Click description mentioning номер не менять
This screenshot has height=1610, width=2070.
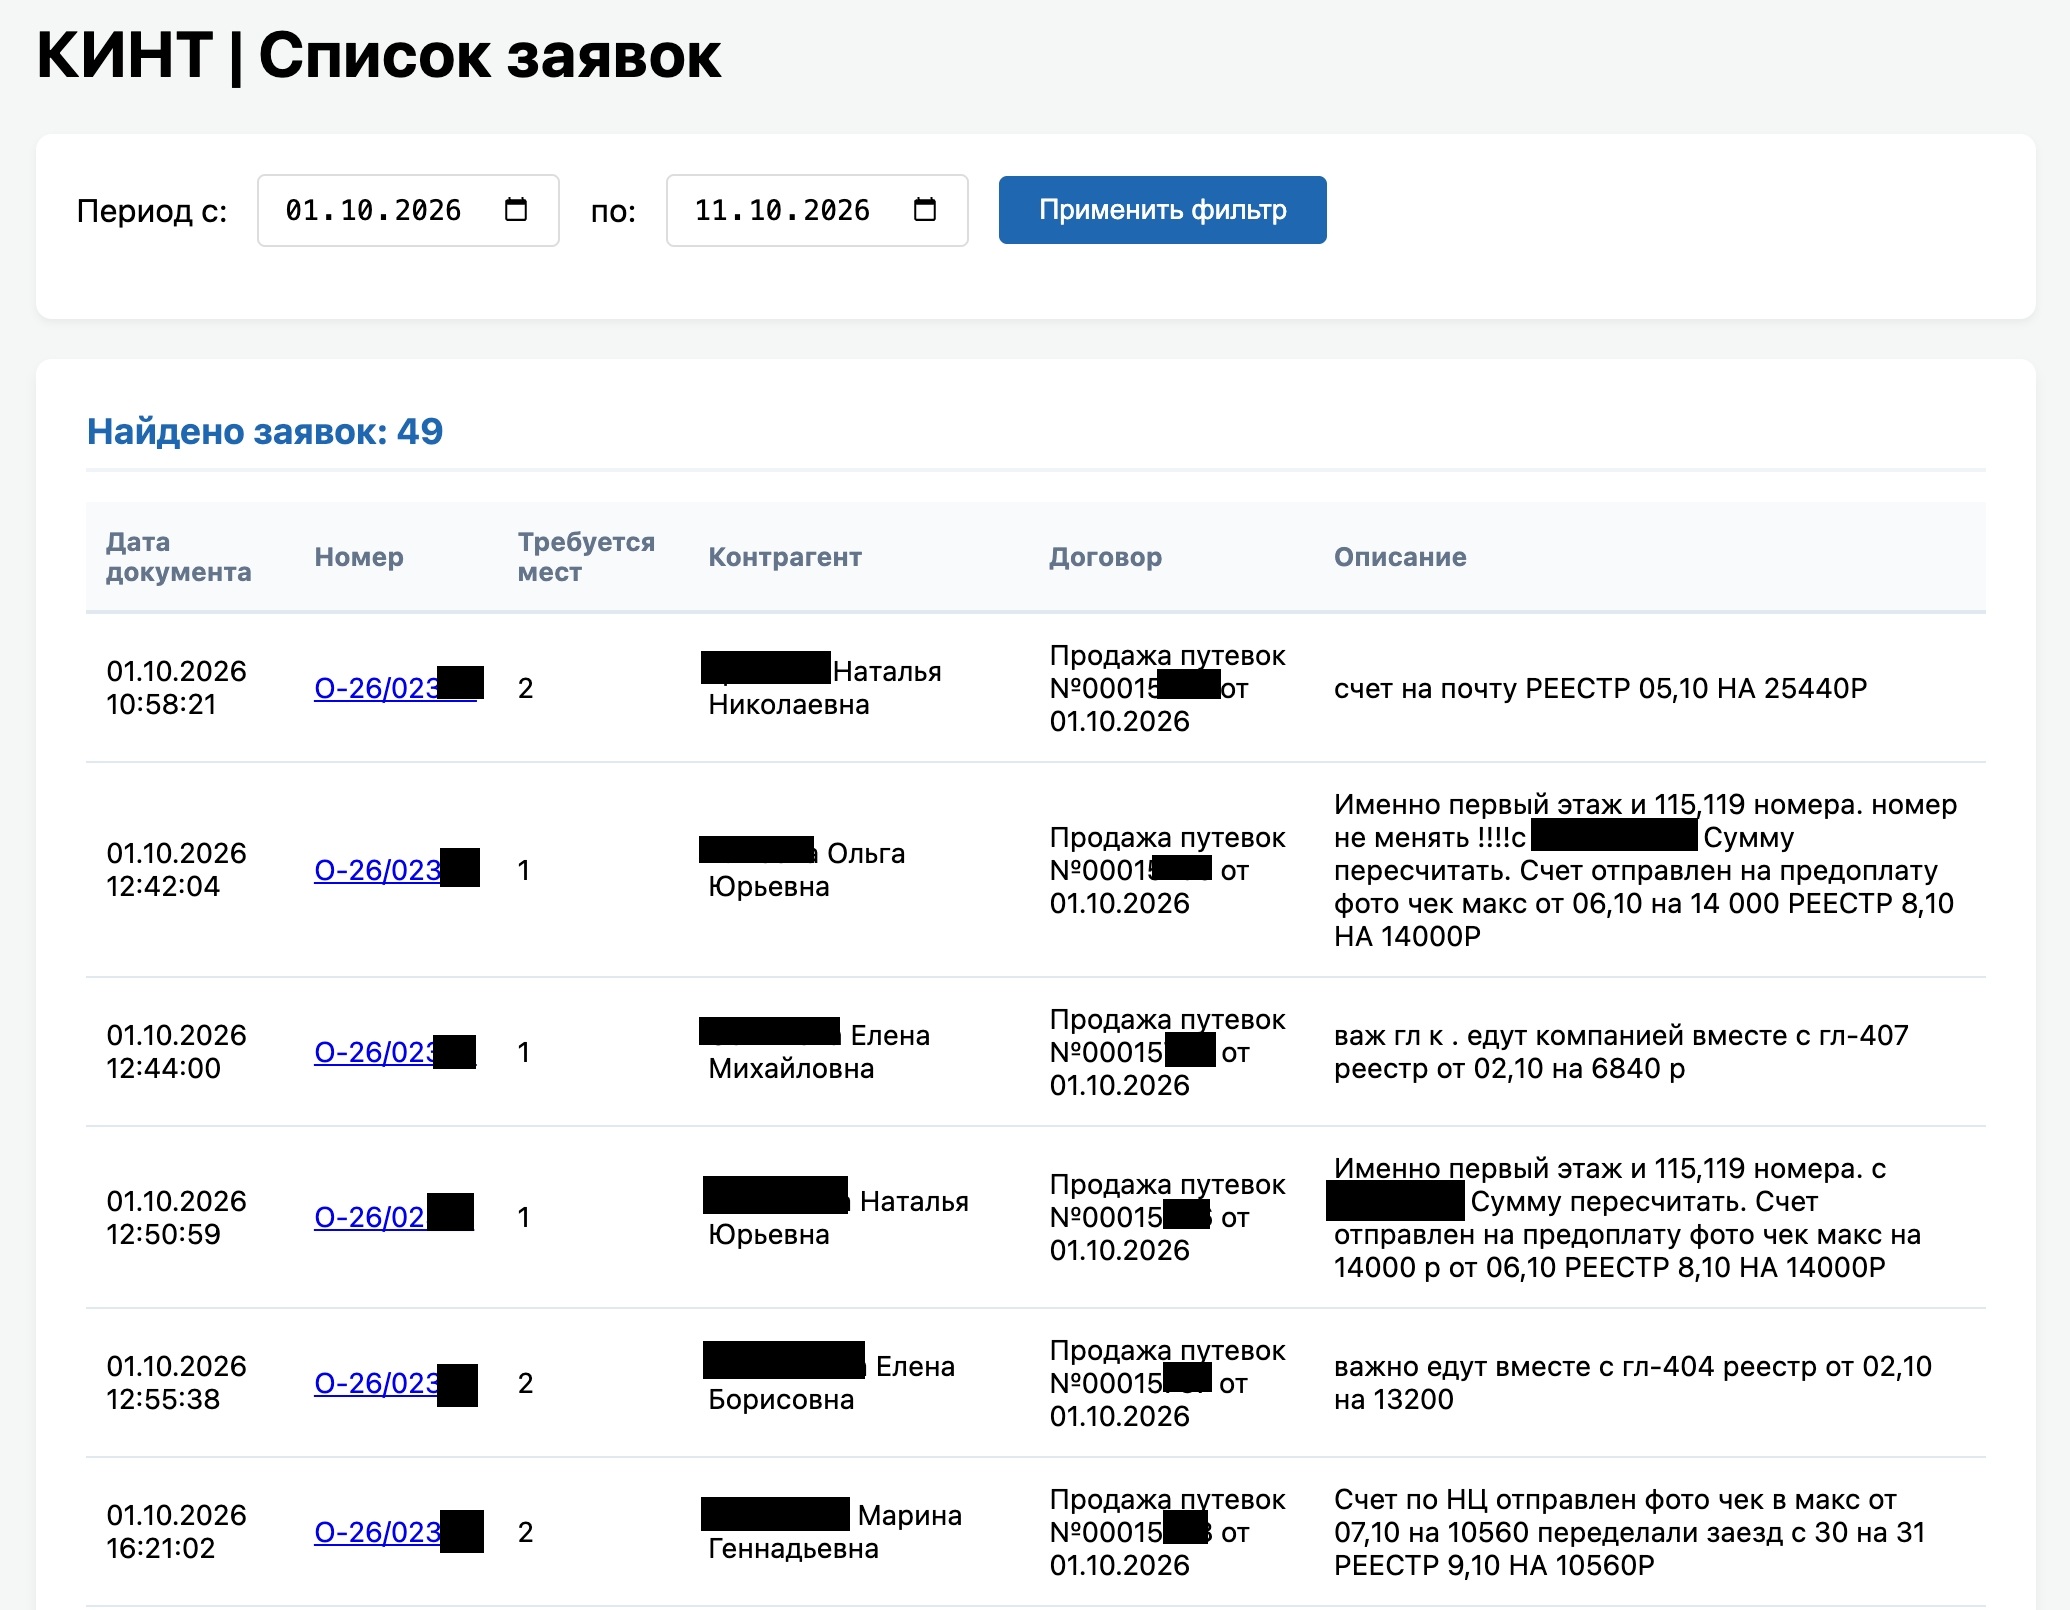point(1646,870)
